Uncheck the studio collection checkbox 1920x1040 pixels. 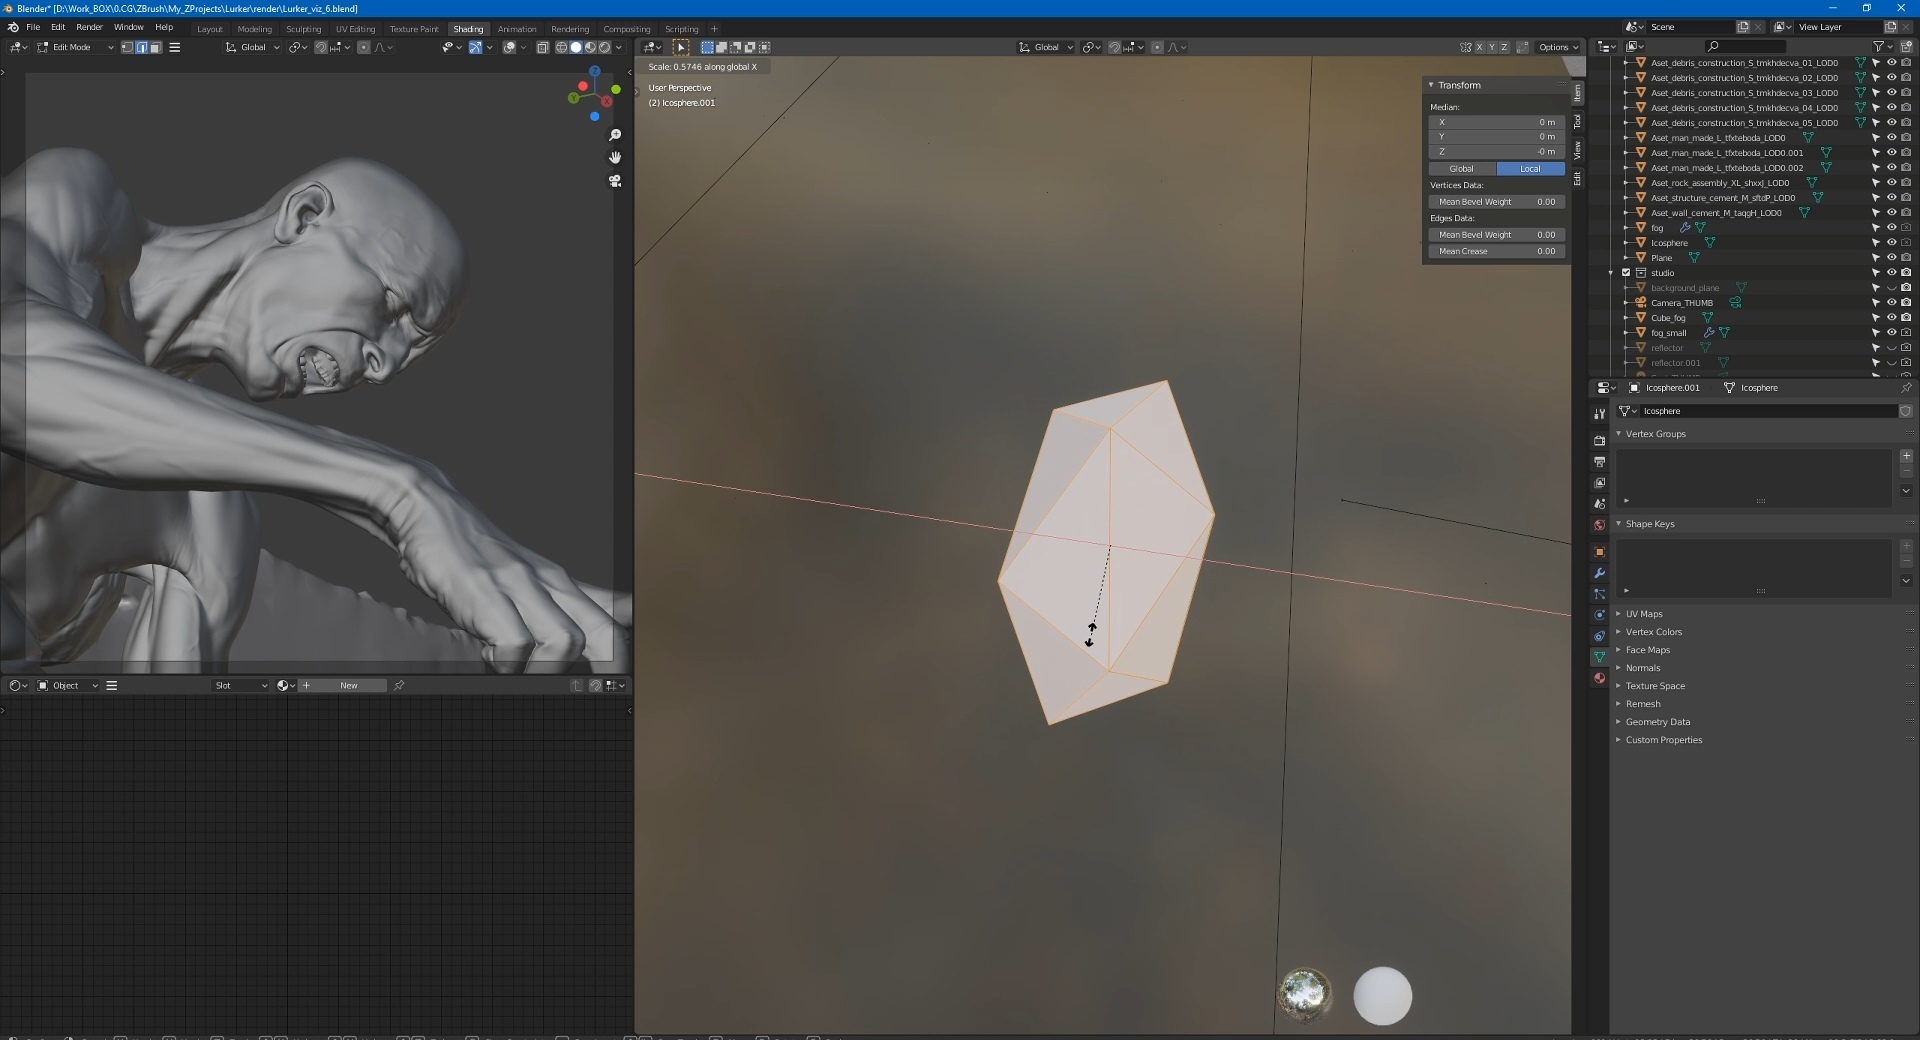pyautogui.click(x=1626, y=273)
